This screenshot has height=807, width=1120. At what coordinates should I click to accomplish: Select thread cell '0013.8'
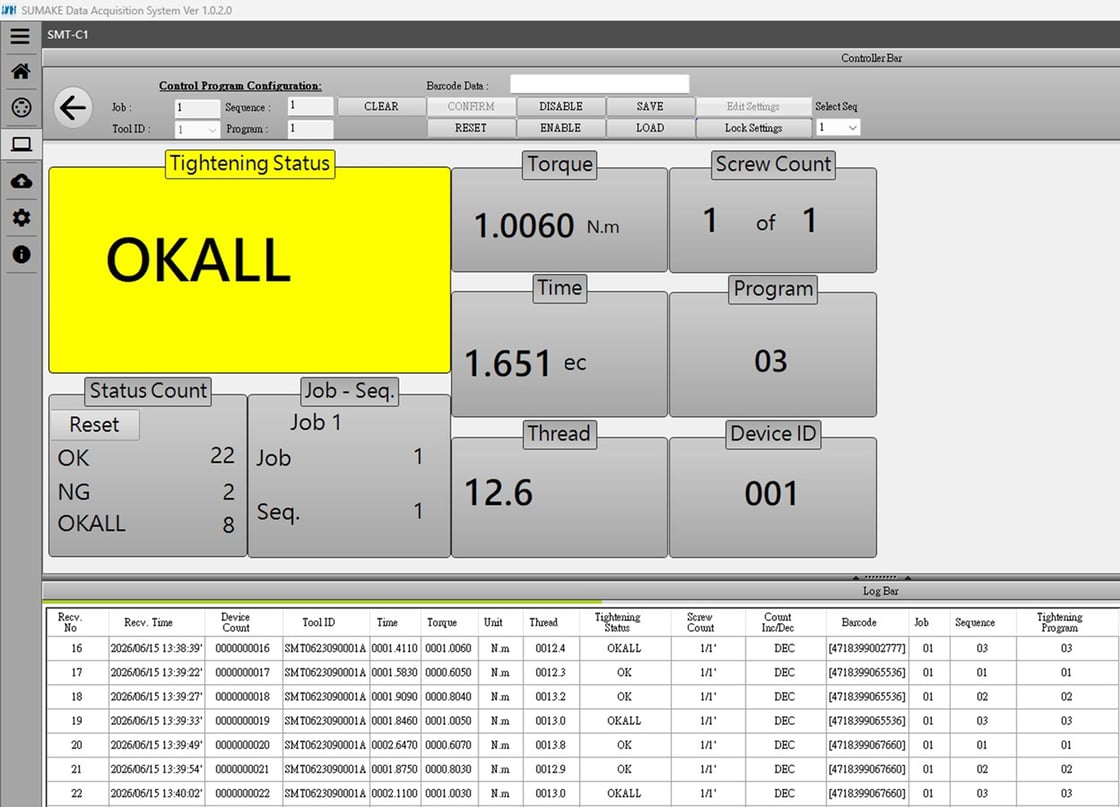[x=551, y=745]
